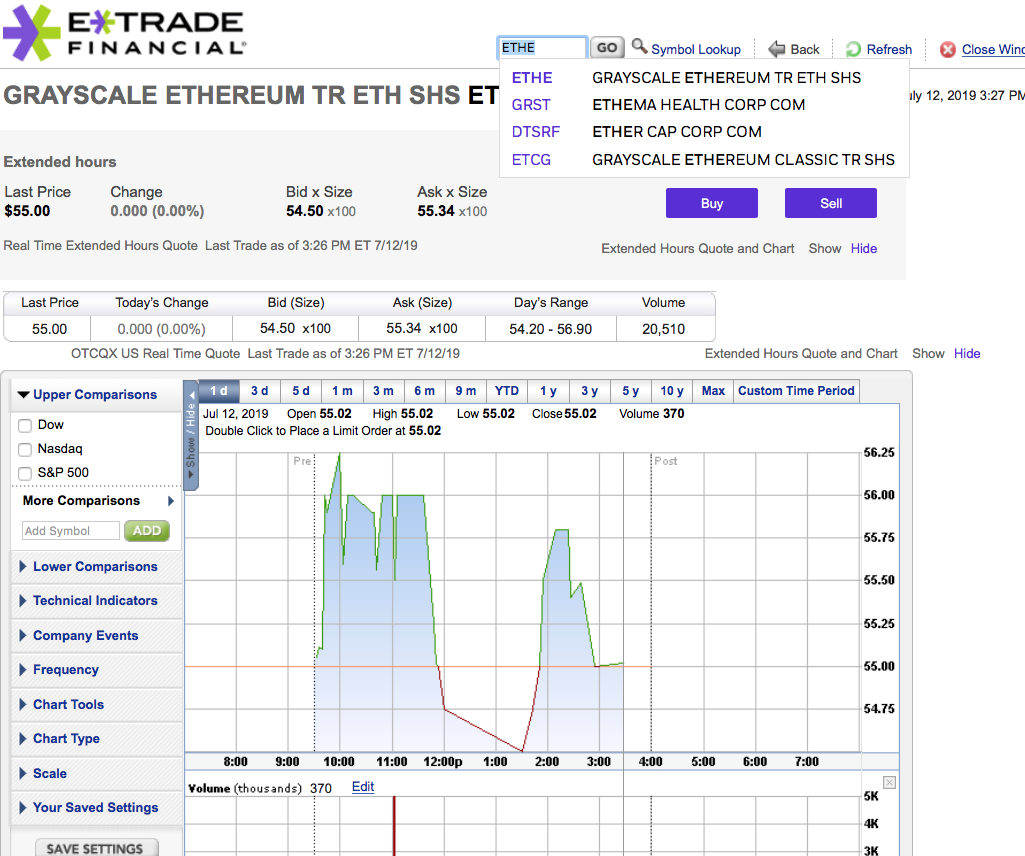Click the green Refresh icon

coord(853,49)
